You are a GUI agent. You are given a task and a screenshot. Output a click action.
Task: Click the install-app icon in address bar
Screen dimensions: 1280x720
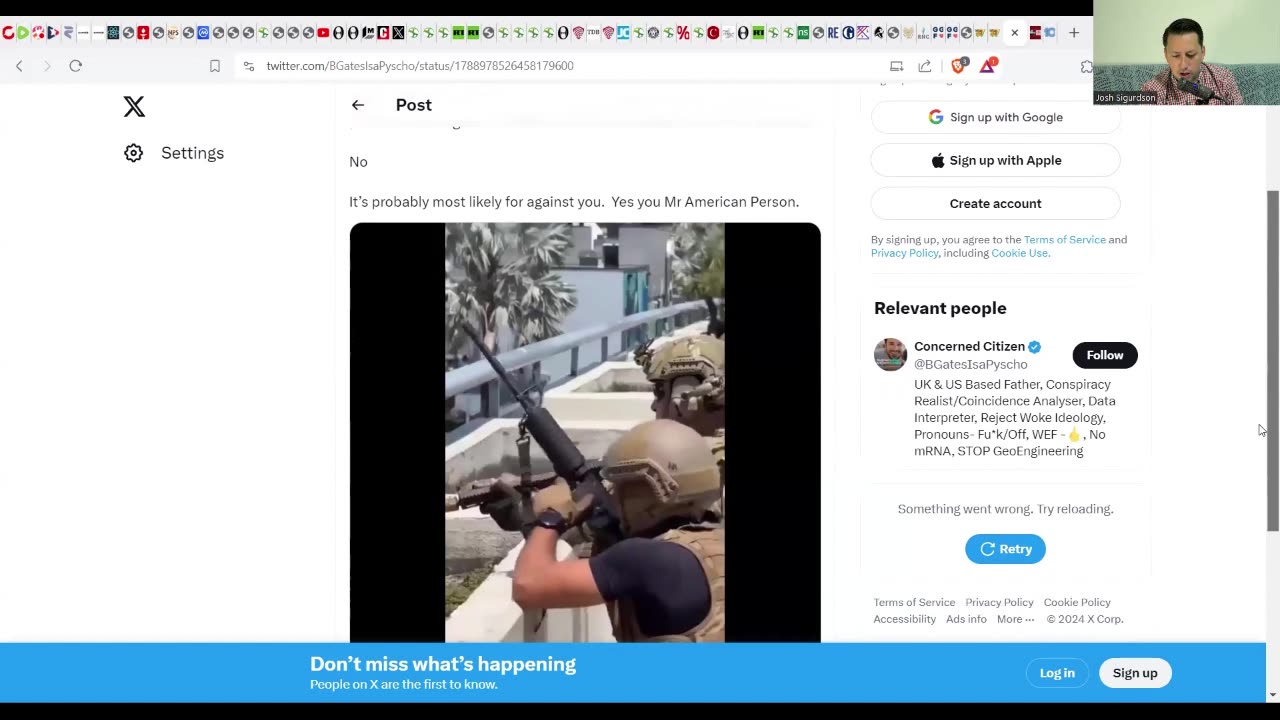click(896, 66)
